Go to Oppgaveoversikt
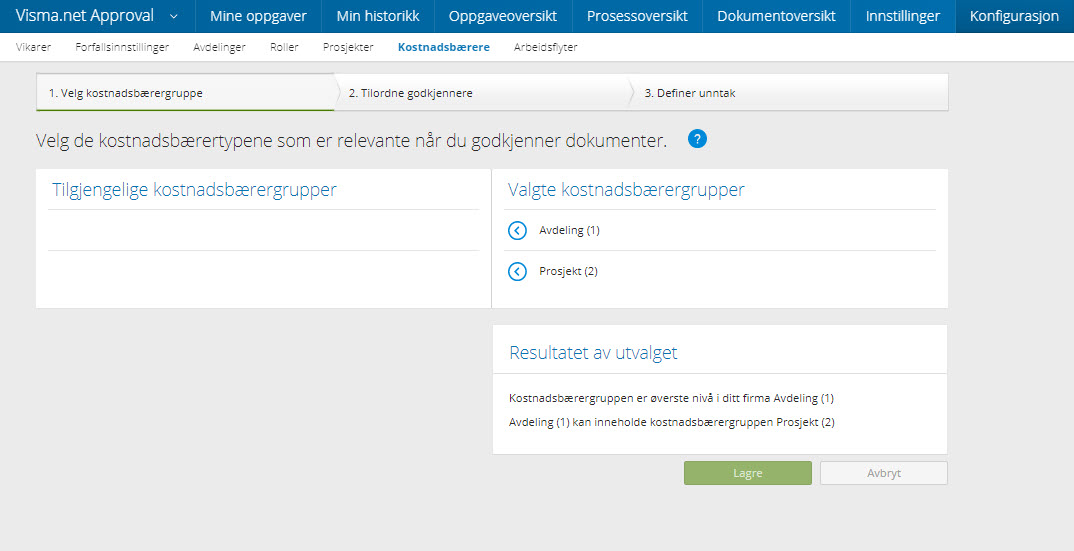Viewport: 1074px width, 551px height. [503, 16]
